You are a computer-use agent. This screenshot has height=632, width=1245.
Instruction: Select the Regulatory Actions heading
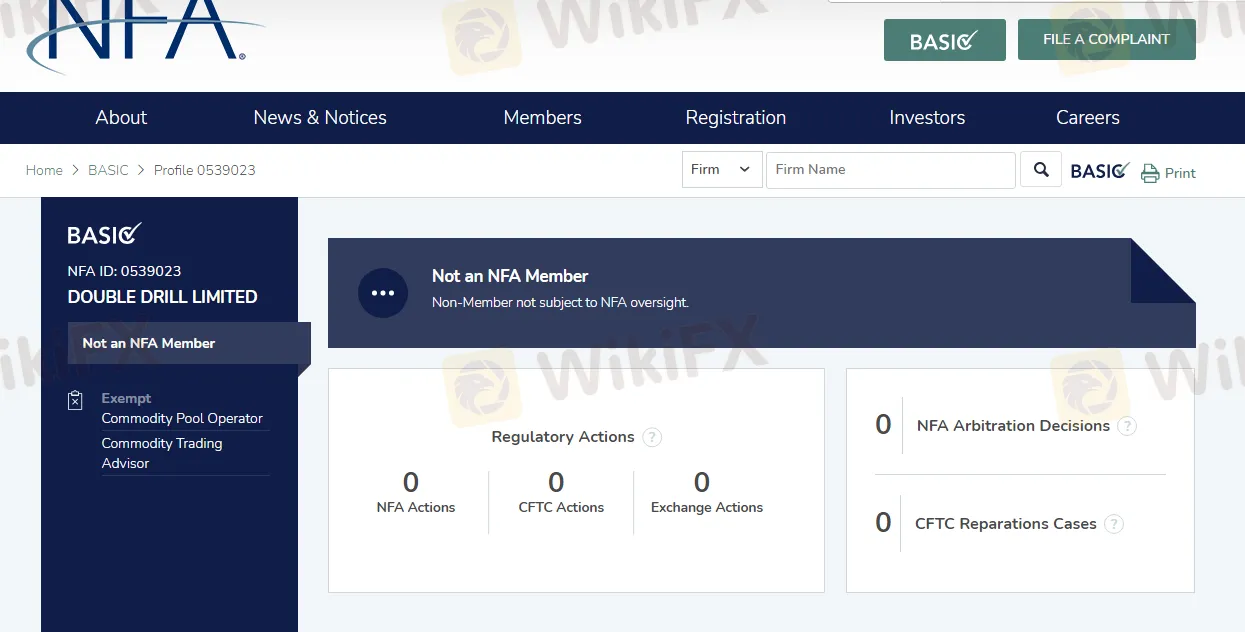563,437
